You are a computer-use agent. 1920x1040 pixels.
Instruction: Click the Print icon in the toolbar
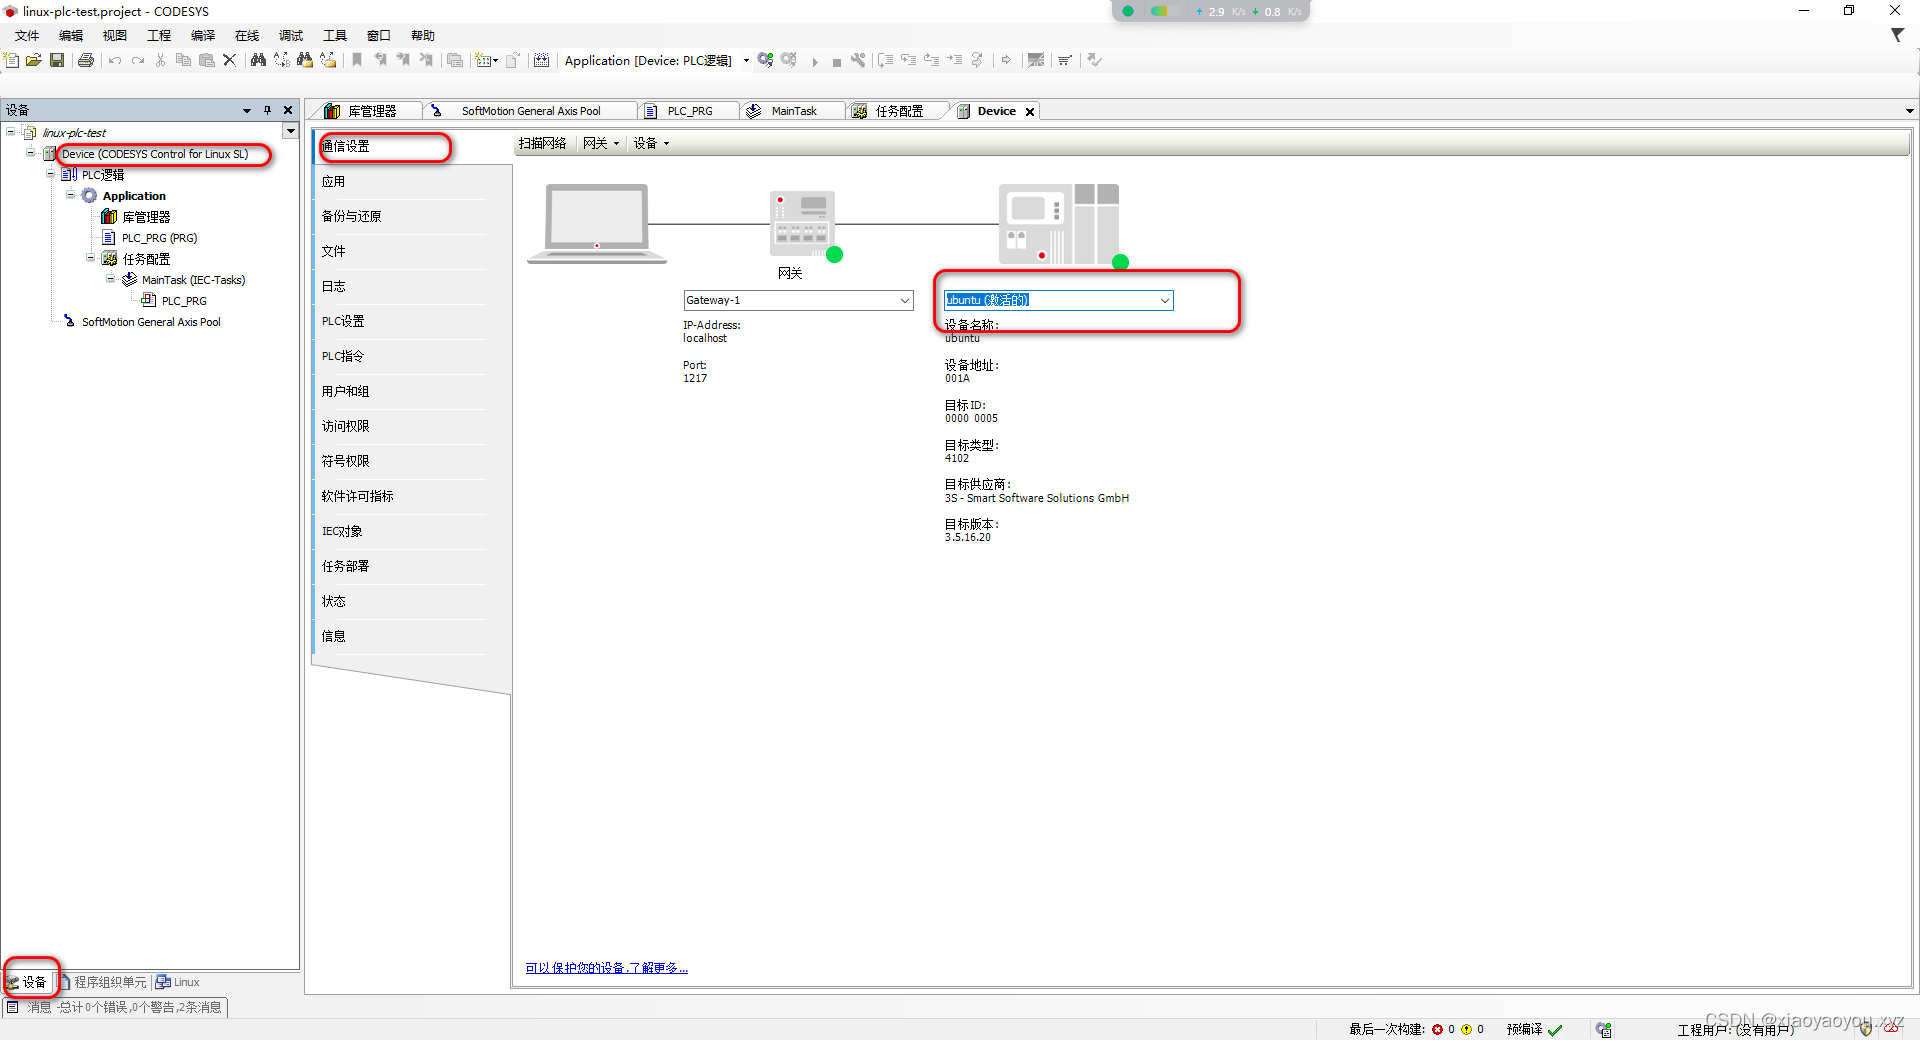click(86, 60)
